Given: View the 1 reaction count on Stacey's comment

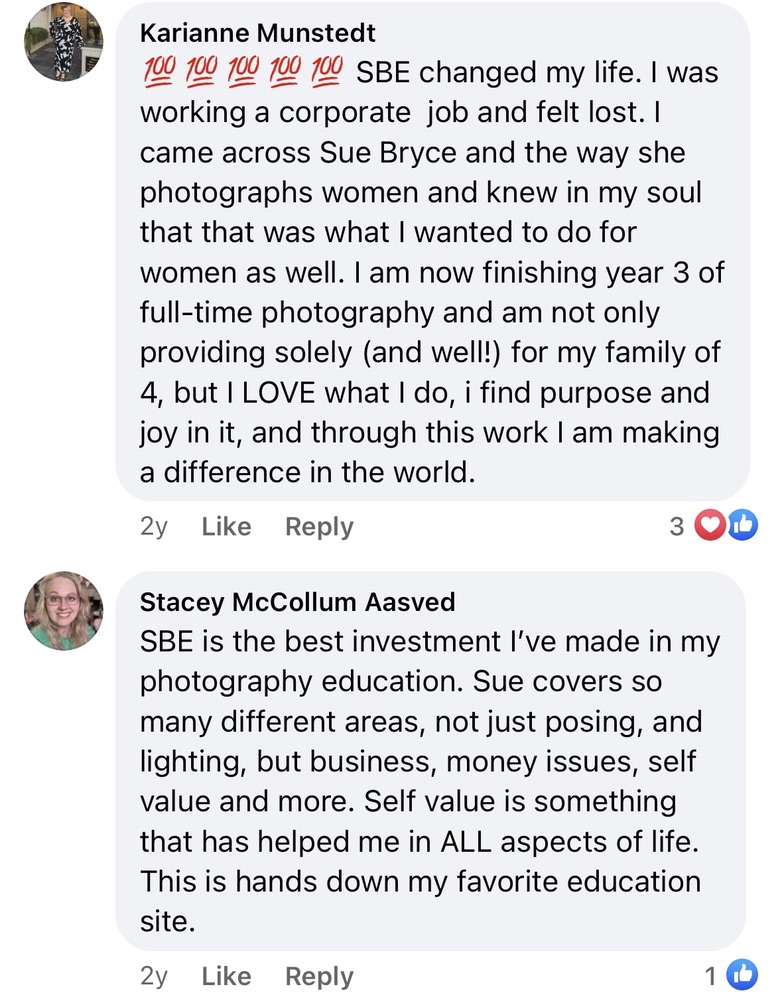Looking at the screenshot, I should 711,975.
